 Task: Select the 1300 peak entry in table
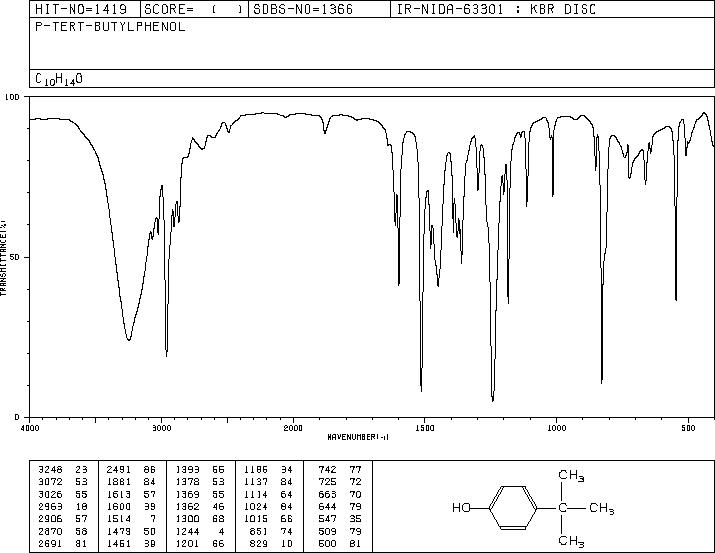pos(200,519)
